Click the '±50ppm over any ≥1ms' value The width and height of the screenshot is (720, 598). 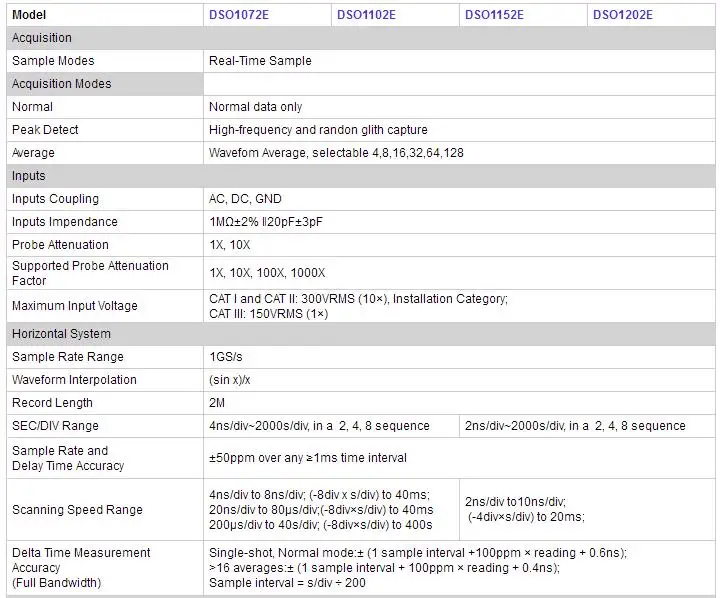pos(308,458)
